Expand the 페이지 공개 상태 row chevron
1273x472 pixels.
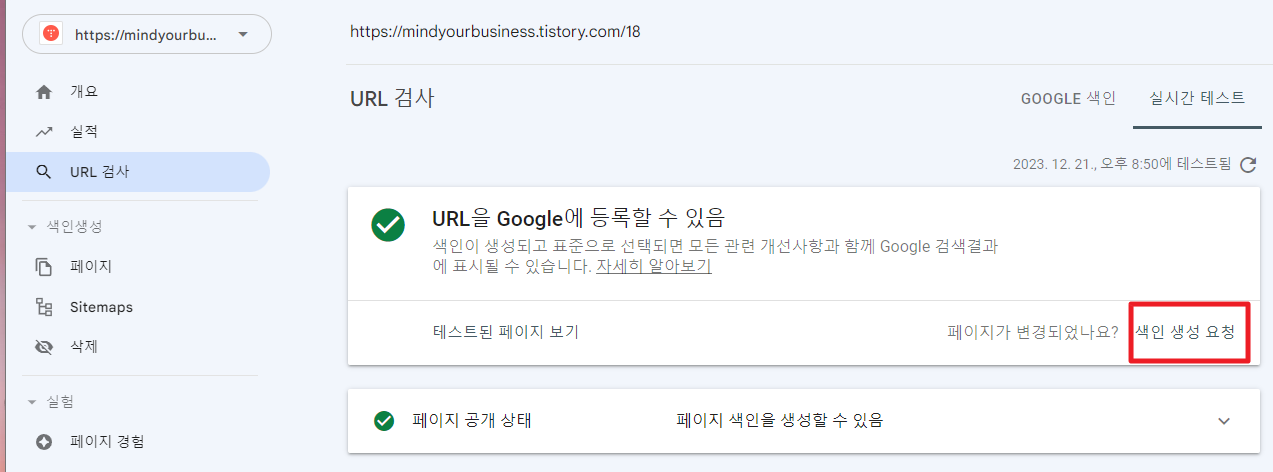pyautogui.click(x=1224, y=421)
